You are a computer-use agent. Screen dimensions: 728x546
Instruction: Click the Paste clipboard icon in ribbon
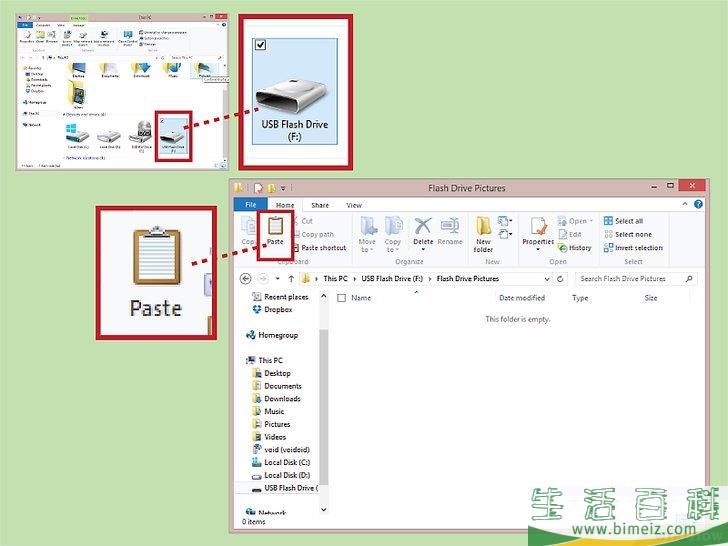(275, 227)
